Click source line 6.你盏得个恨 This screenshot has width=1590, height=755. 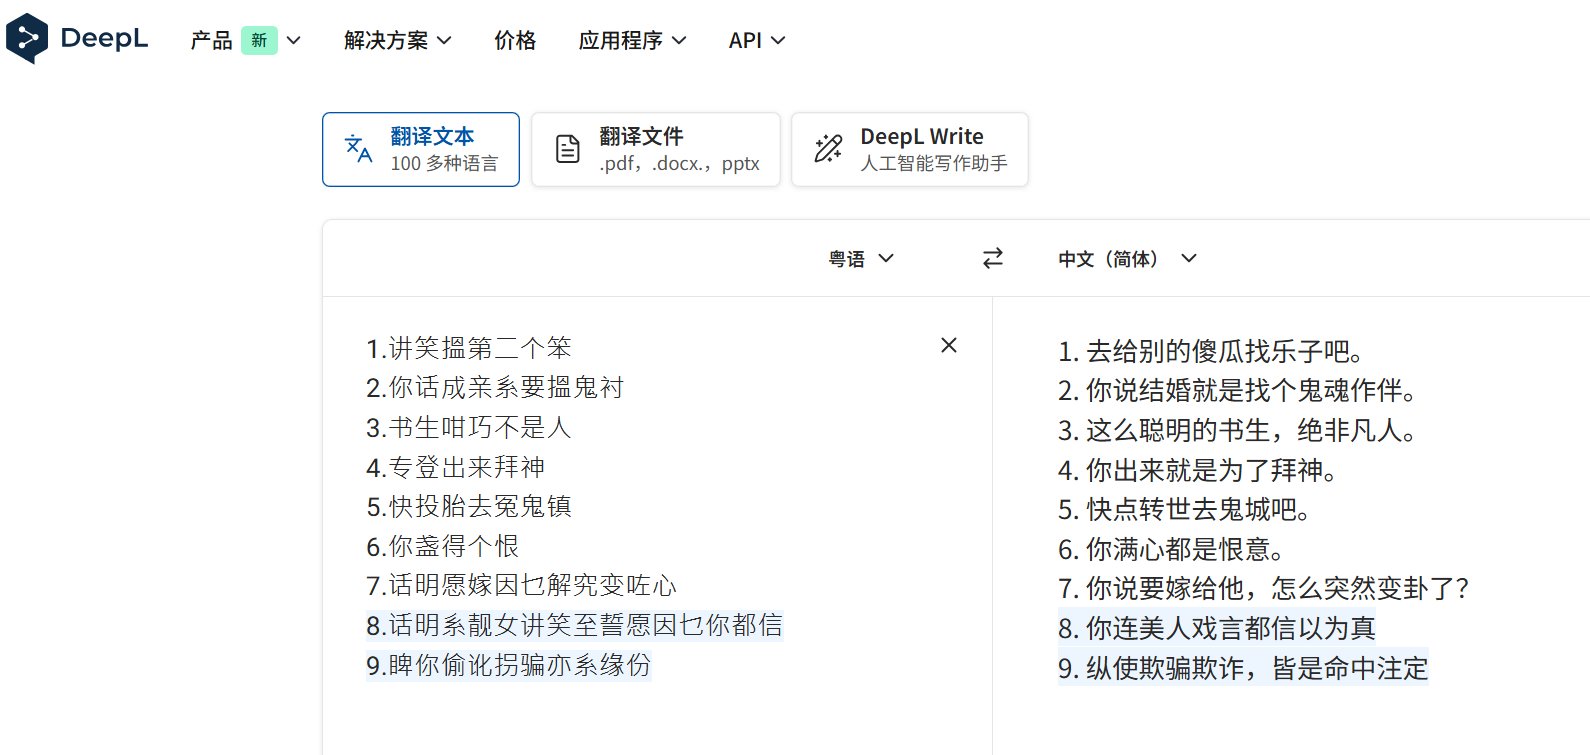click(443, 546)
